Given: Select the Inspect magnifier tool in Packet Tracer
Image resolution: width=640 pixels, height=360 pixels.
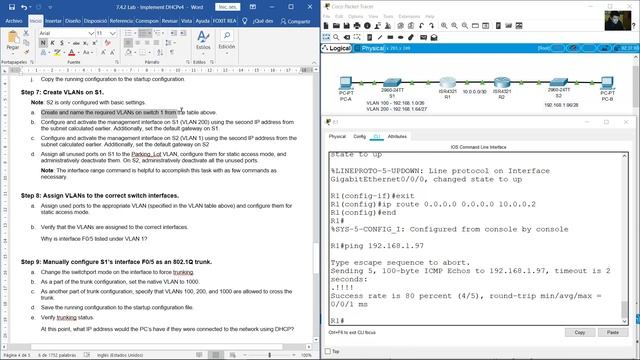Looking at the screenshot, I should coord(336,37).
